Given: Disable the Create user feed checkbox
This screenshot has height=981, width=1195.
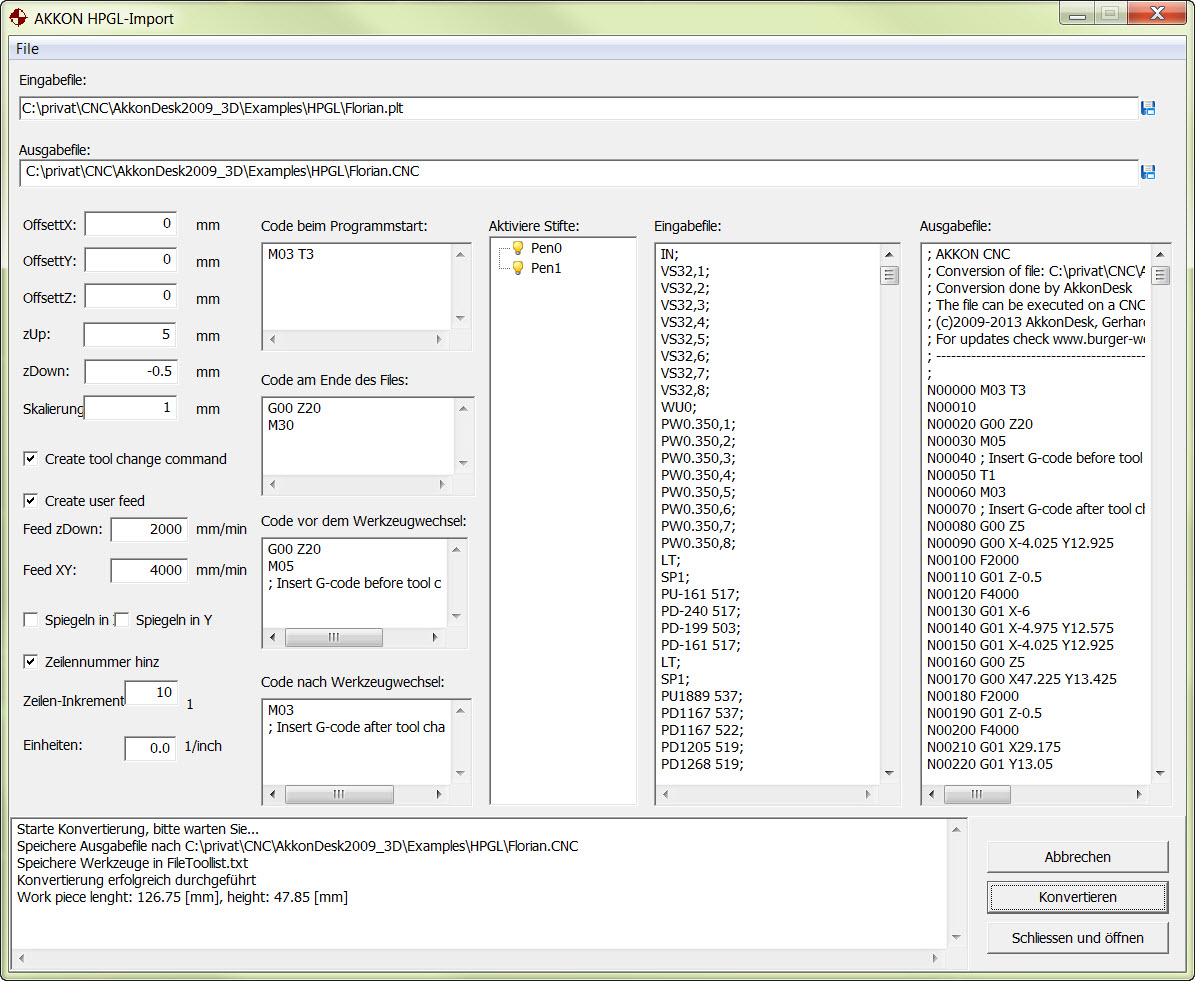Looking at the screenshot, I should 31,501.
